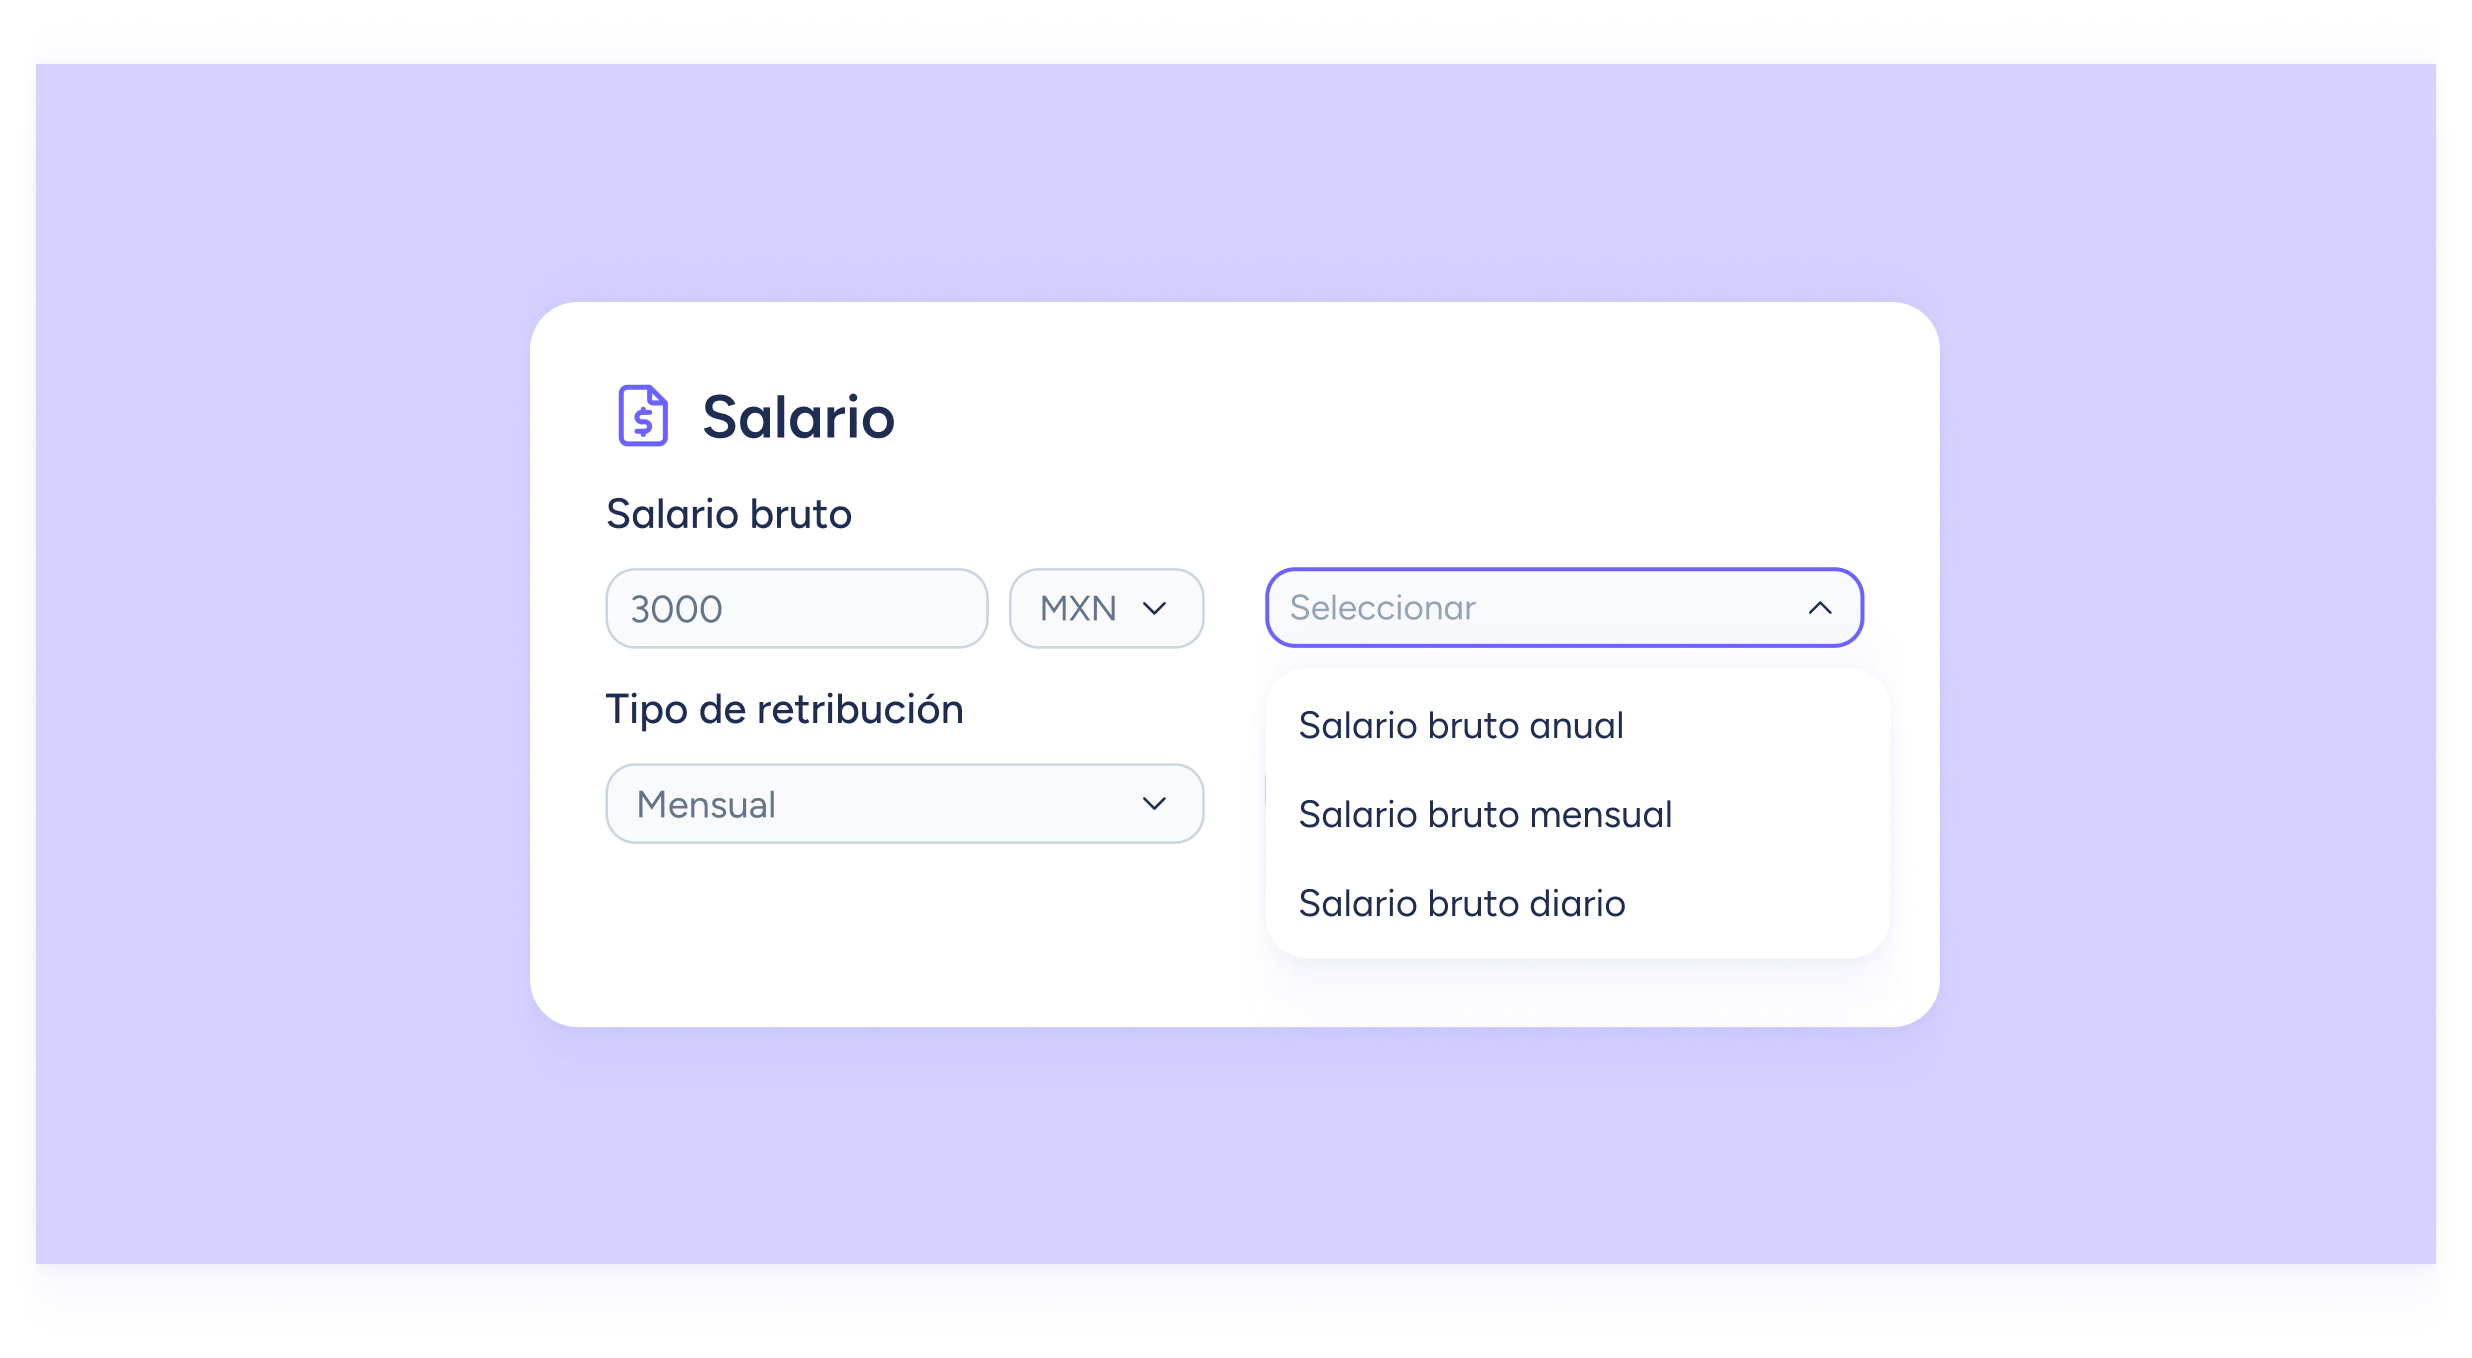2472x1358 pixels.
Task: Click the chevron next to MXN
Action: point(1154,609)
